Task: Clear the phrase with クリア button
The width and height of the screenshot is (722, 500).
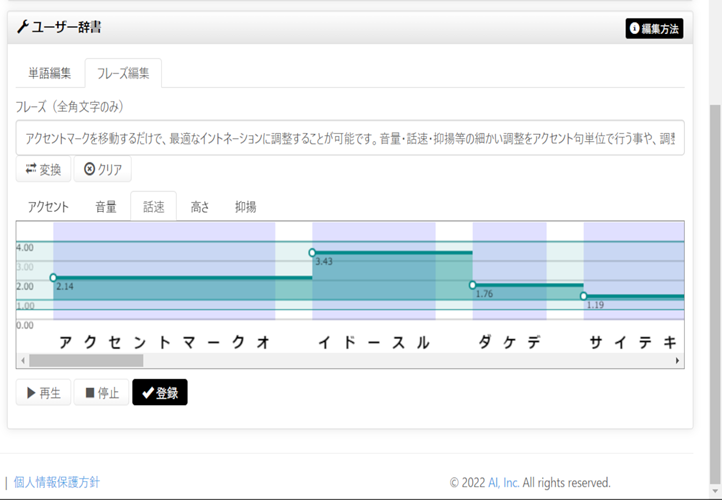Action: (x=103, y=169)
